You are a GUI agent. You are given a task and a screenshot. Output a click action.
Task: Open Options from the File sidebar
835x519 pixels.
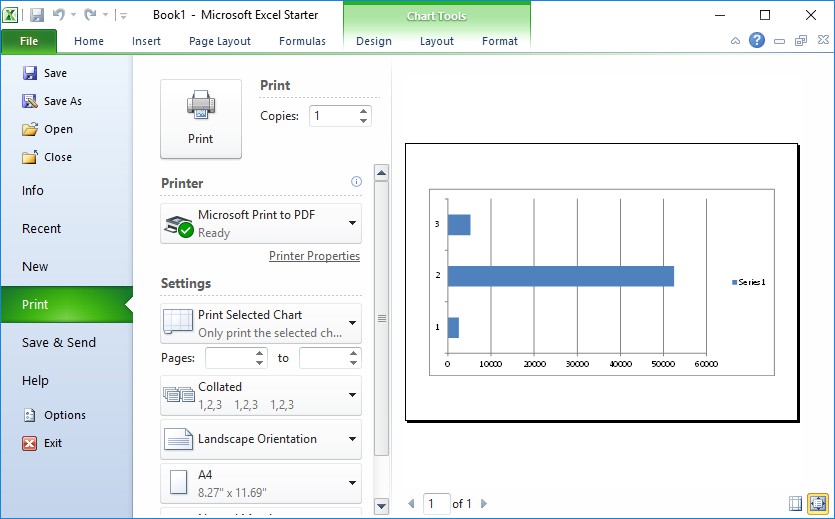pyautogui.click(x=64, y=415)
